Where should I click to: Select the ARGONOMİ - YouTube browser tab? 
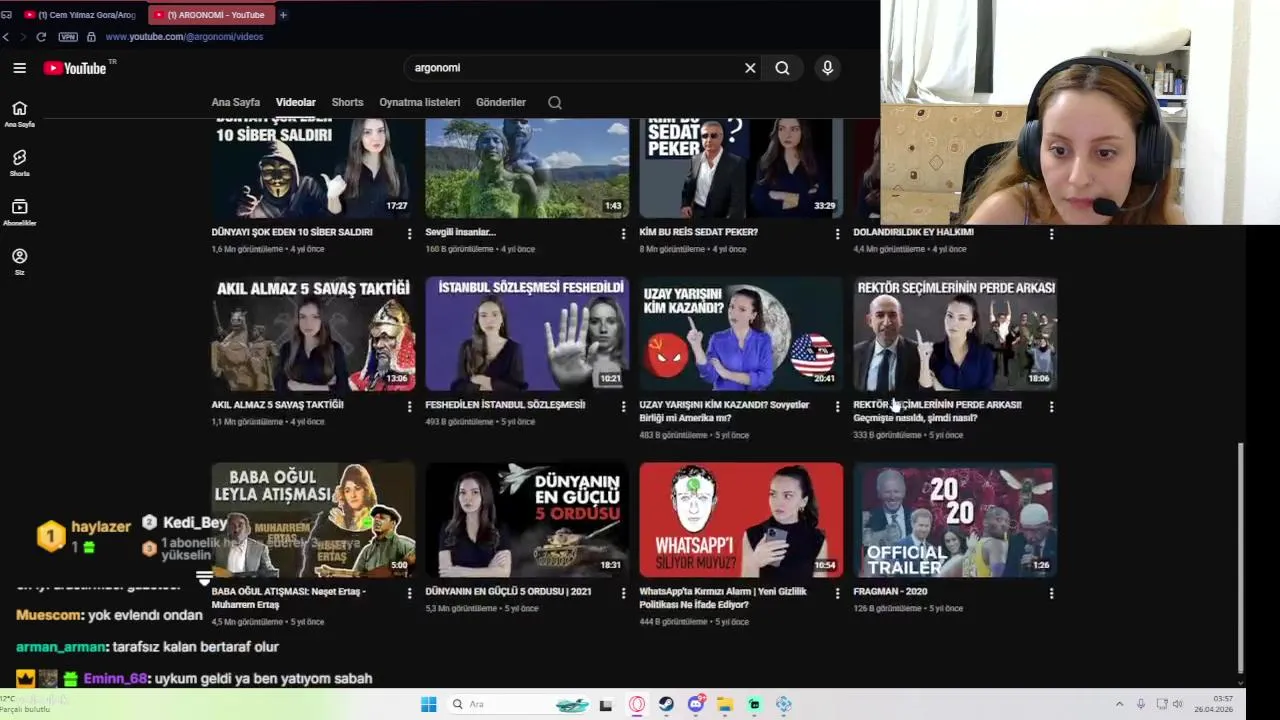point(210,15)
